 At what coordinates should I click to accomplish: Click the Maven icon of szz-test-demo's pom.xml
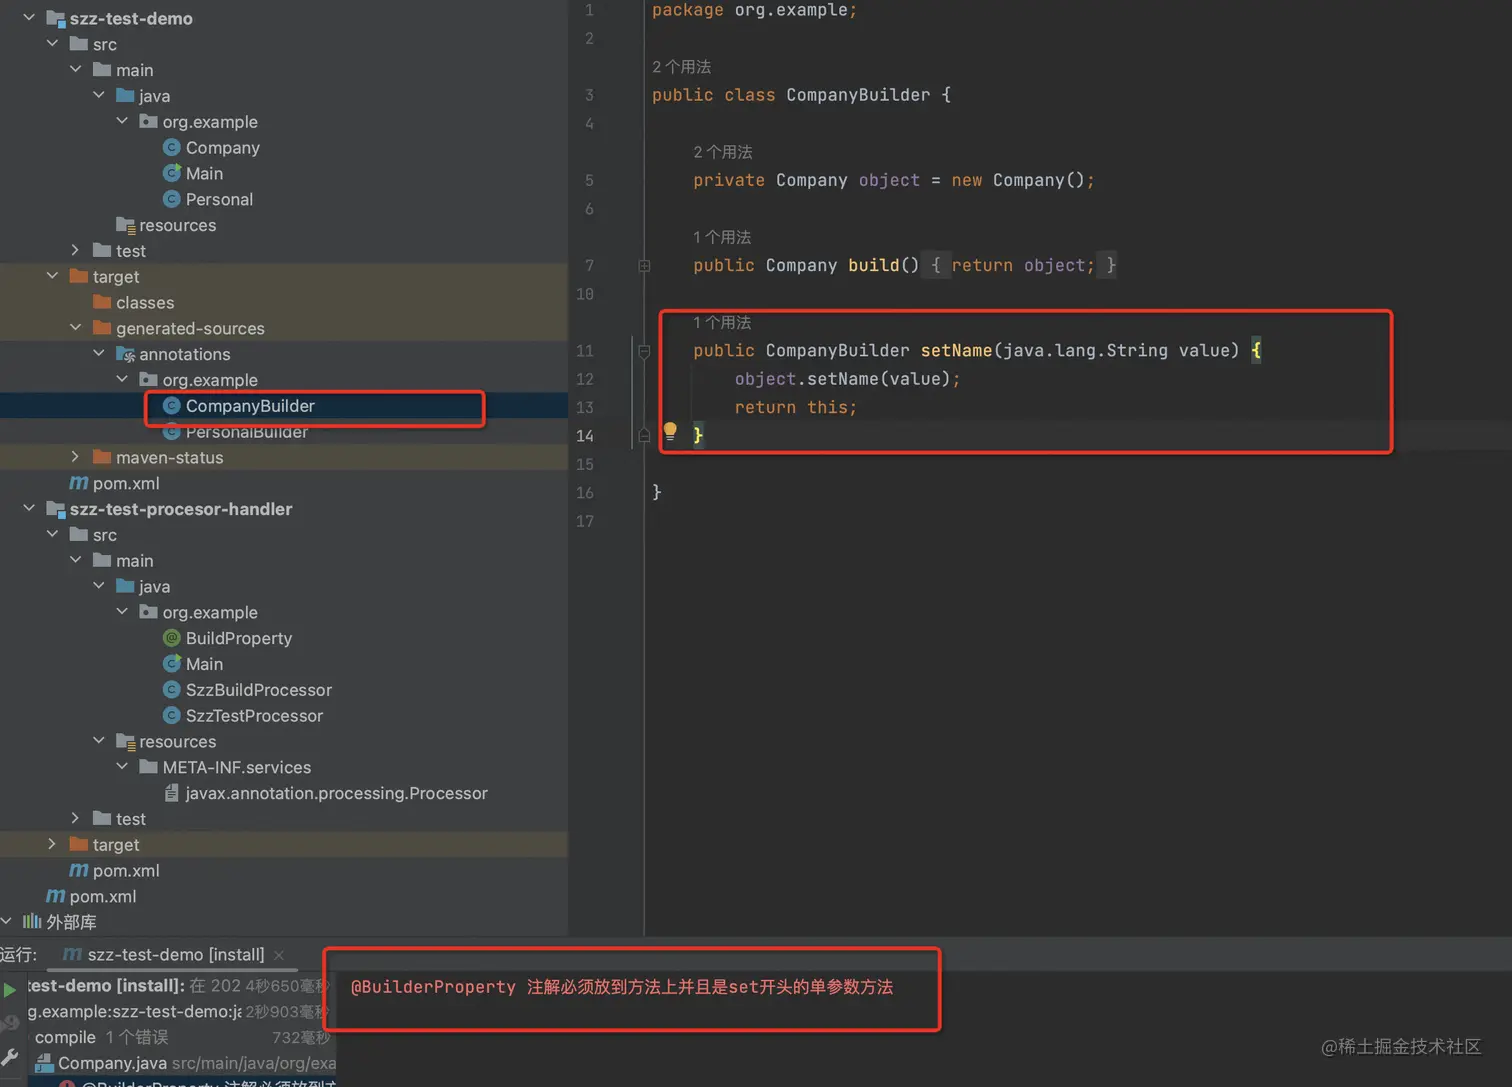(78, 483)
